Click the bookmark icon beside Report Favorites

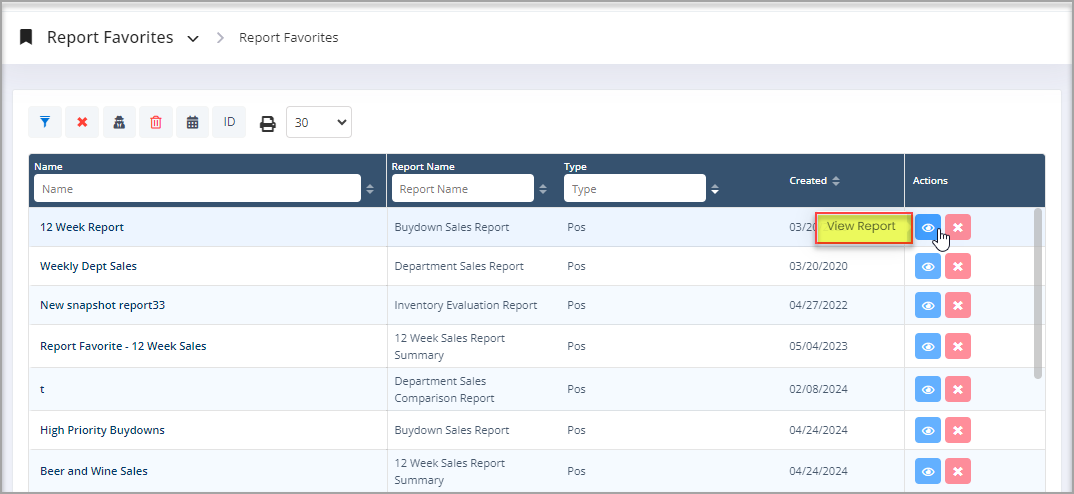(26, 37)
